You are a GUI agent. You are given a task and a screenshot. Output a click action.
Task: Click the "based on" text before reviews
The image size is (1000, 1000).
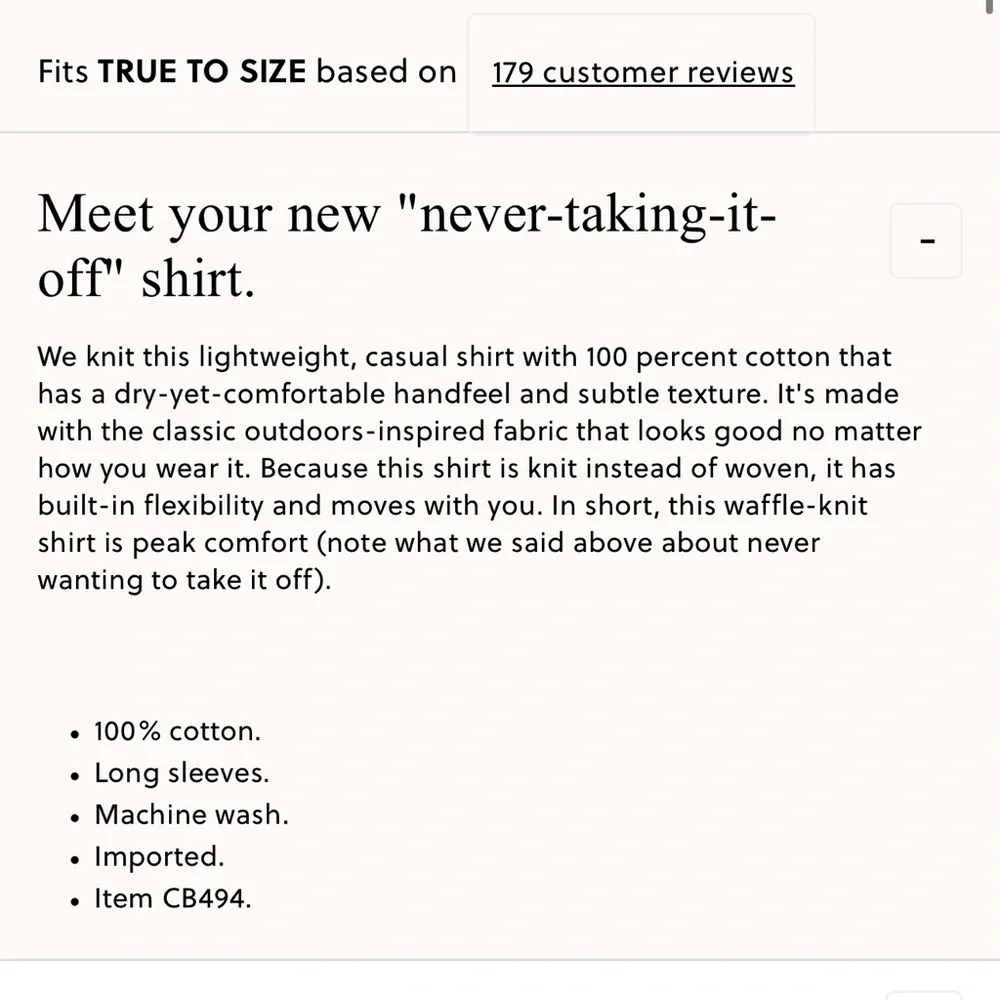pyautogui.click(x=386, y=71)
